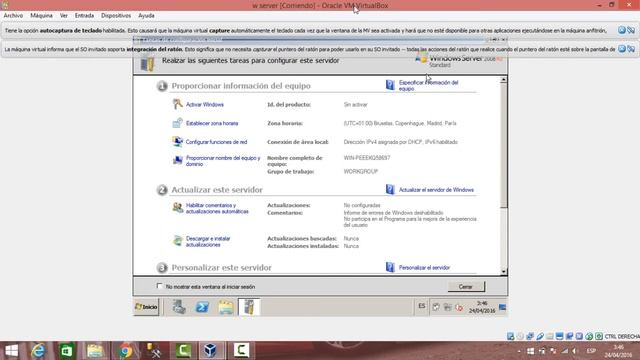Click mouse integration indicator in status bar
The width and height of the screenshot is (640, 360).
tap(589, 336)
